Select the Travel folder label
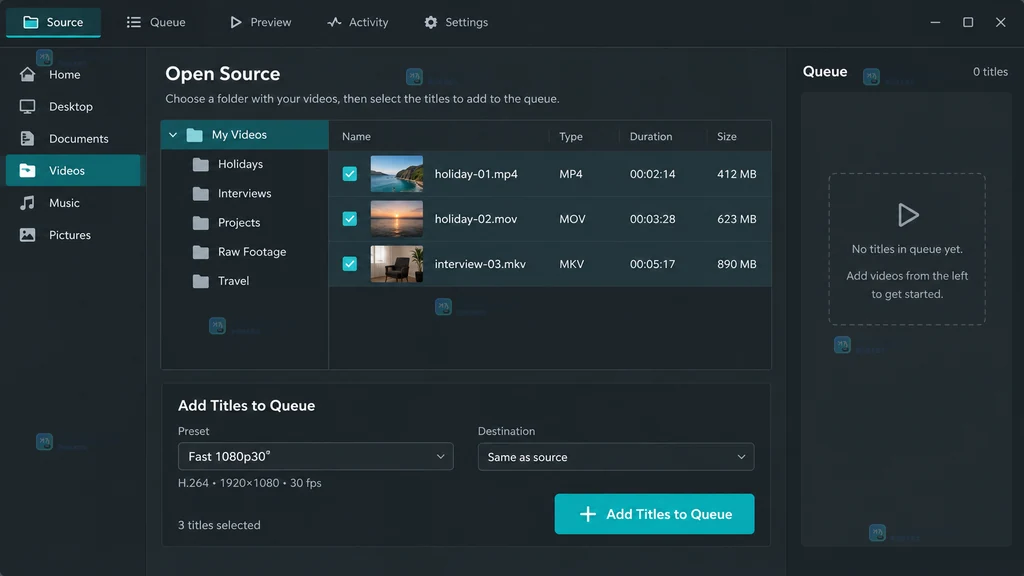Image resolution: width=1024 pixels, height=576 pixels. pyautogui.click(x=233, y=281)
